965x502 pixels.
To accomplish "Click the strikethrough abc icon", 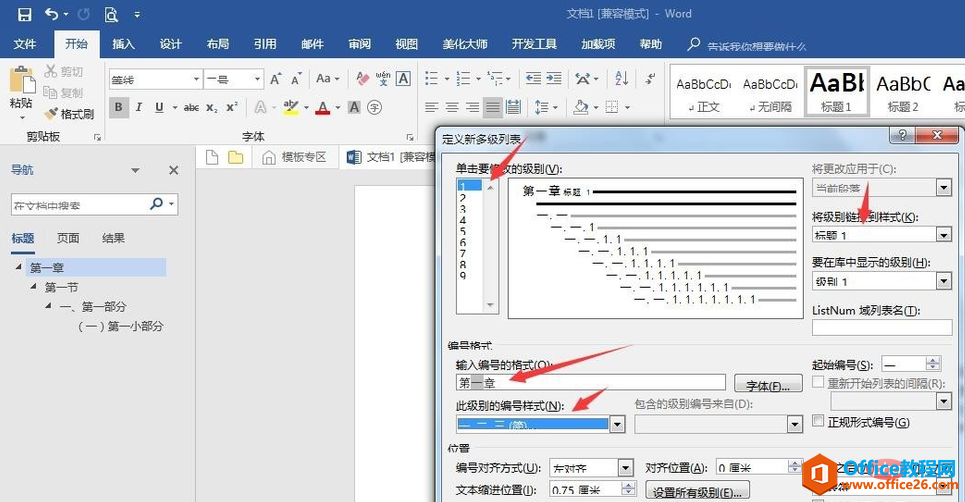I will [x=190, y=107].
